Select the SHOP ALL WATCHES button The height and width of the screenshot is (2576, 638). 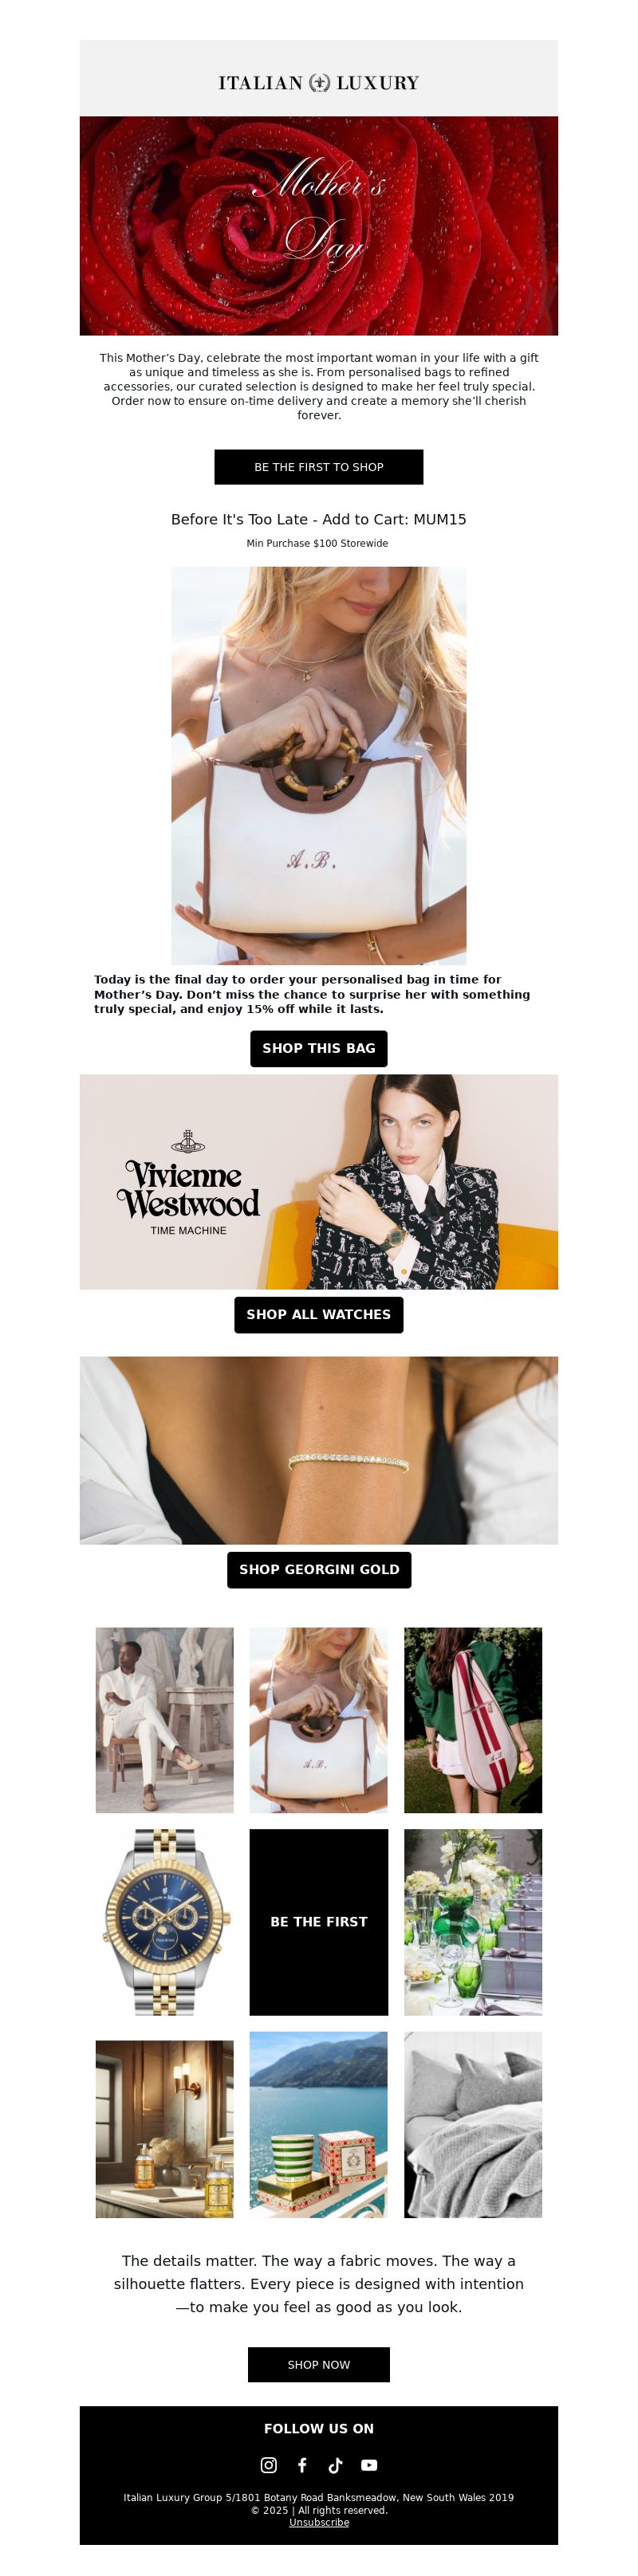tap(319, 1314)
